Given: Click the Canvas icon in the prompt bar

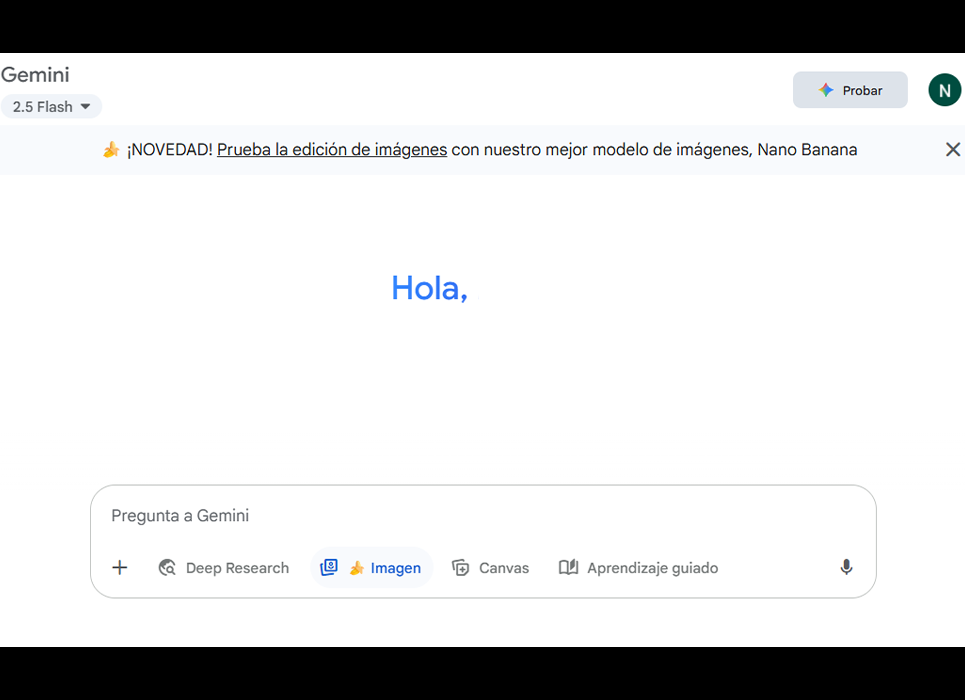Looking at the screenshot, I should pos(461,567).
